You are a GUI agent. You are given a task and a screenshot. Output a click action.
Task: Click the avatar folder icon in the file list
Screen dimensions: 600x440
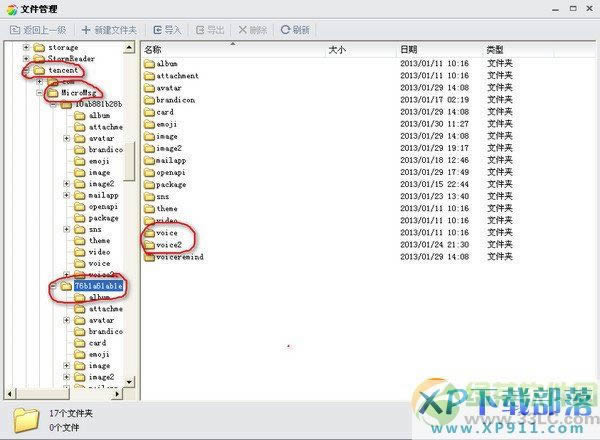click(x=149, y=88)
